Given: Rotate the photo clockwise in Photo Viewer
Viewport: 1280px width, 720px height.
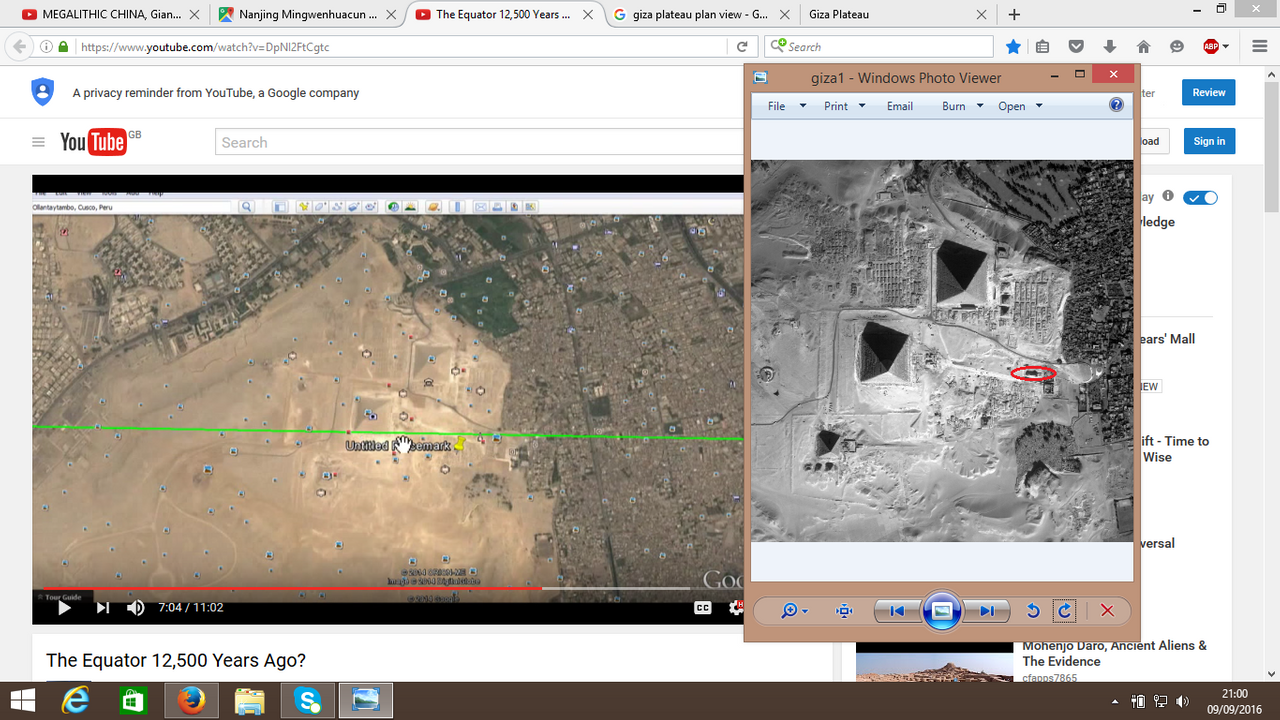Looking at the screenshot, I should 1066,611.
